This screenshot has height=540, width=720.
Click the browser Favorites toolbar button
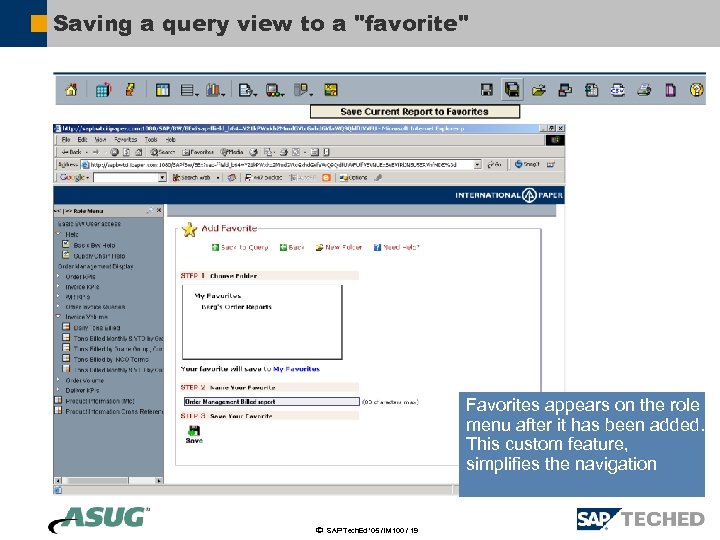tap(198, 152)
